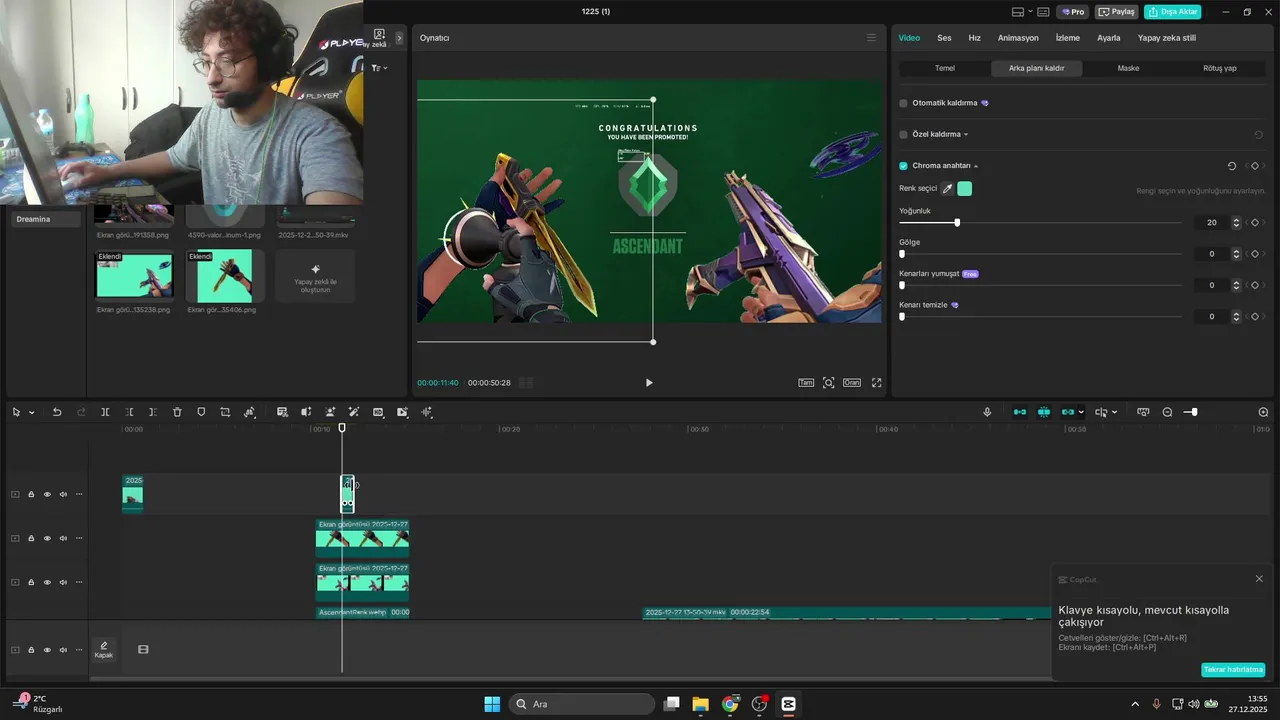Click Yoğunluk intensity slider handle
The width and height of the screenshot is (1280, 720).
click(x=957, y=222)
